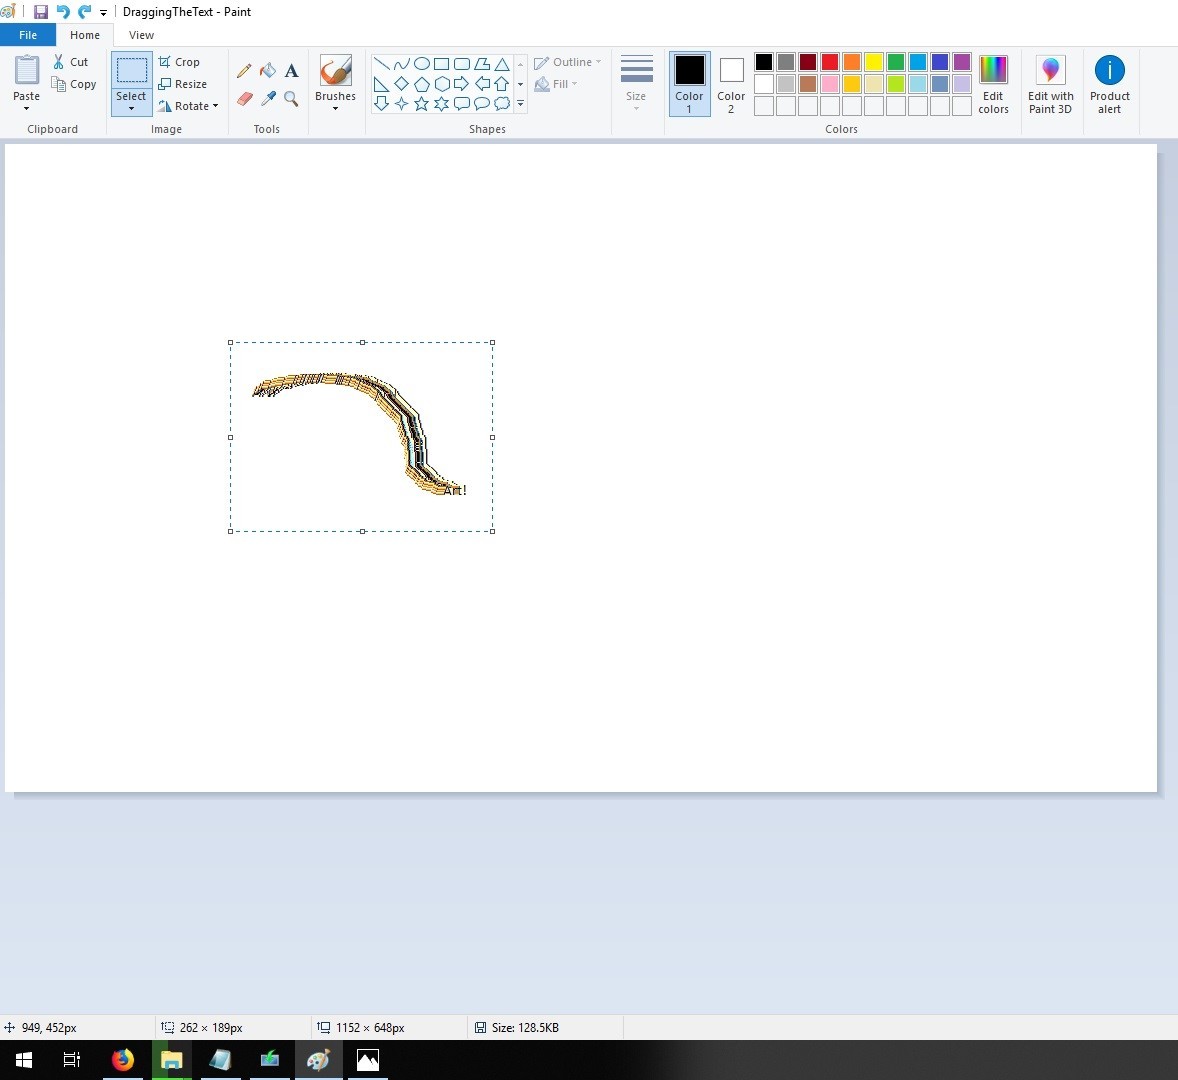Expand the Rotate dropdown
This screenshot has width=1178, height=1080.
point(215,106)
